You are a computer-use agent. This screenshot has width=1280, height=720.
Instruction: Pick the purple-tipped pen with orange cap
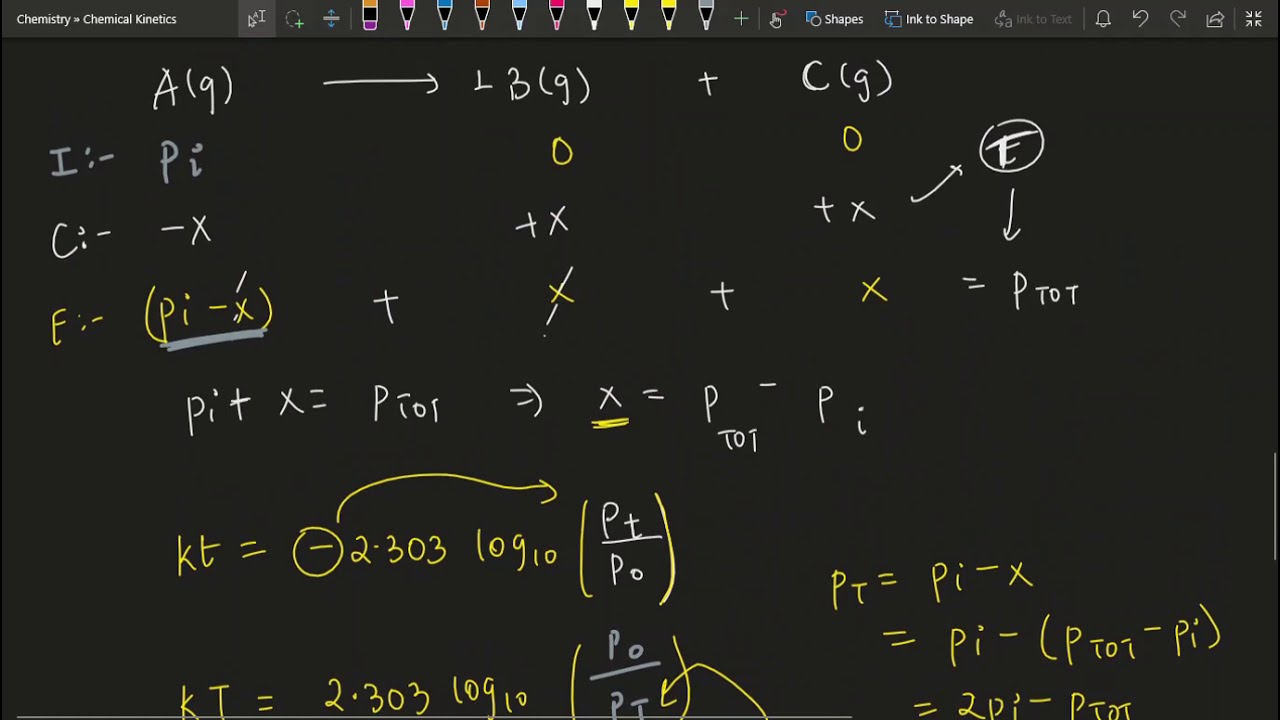tap(370, 16)
